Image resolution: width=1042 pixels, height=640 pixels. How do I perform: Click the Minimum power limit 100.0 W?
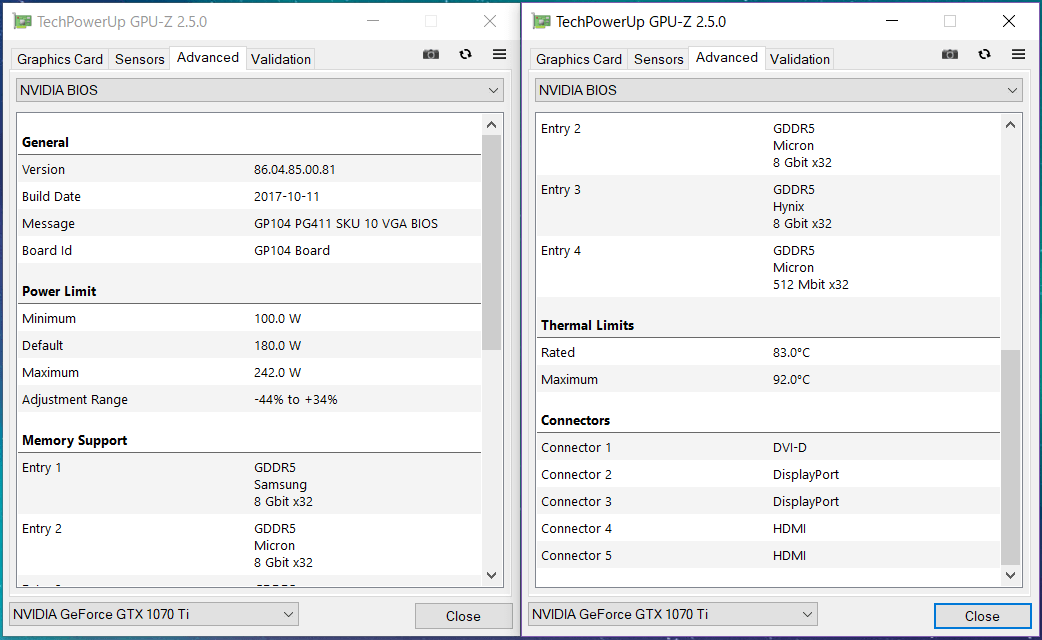pos(277,318)
